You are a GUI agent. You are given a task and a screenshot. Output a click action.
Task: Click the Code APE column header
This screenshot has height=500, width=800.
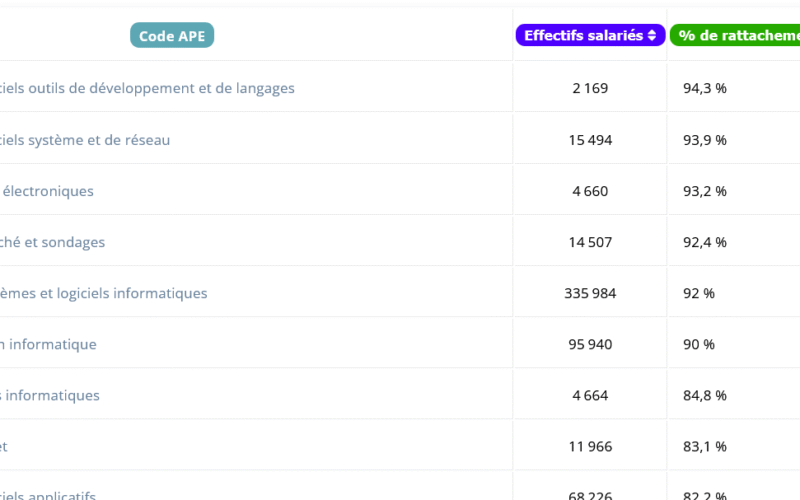pyautogui.click(x=172, y=36)
